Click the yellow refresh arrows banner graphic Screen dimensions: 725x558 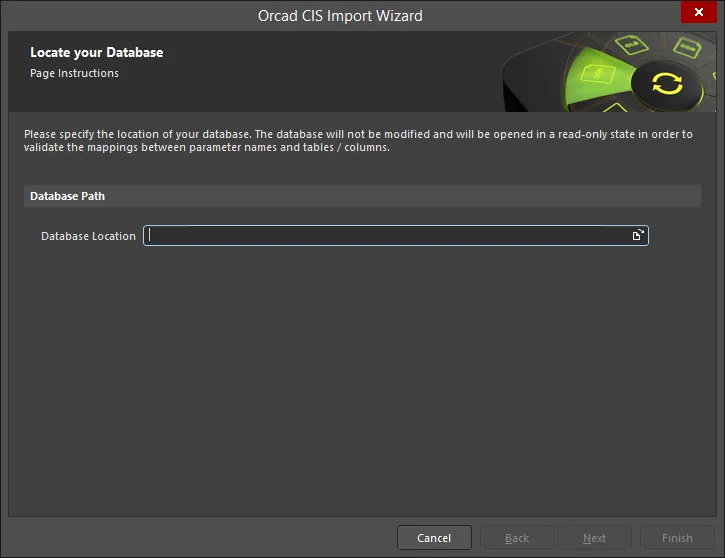point(667,84)
